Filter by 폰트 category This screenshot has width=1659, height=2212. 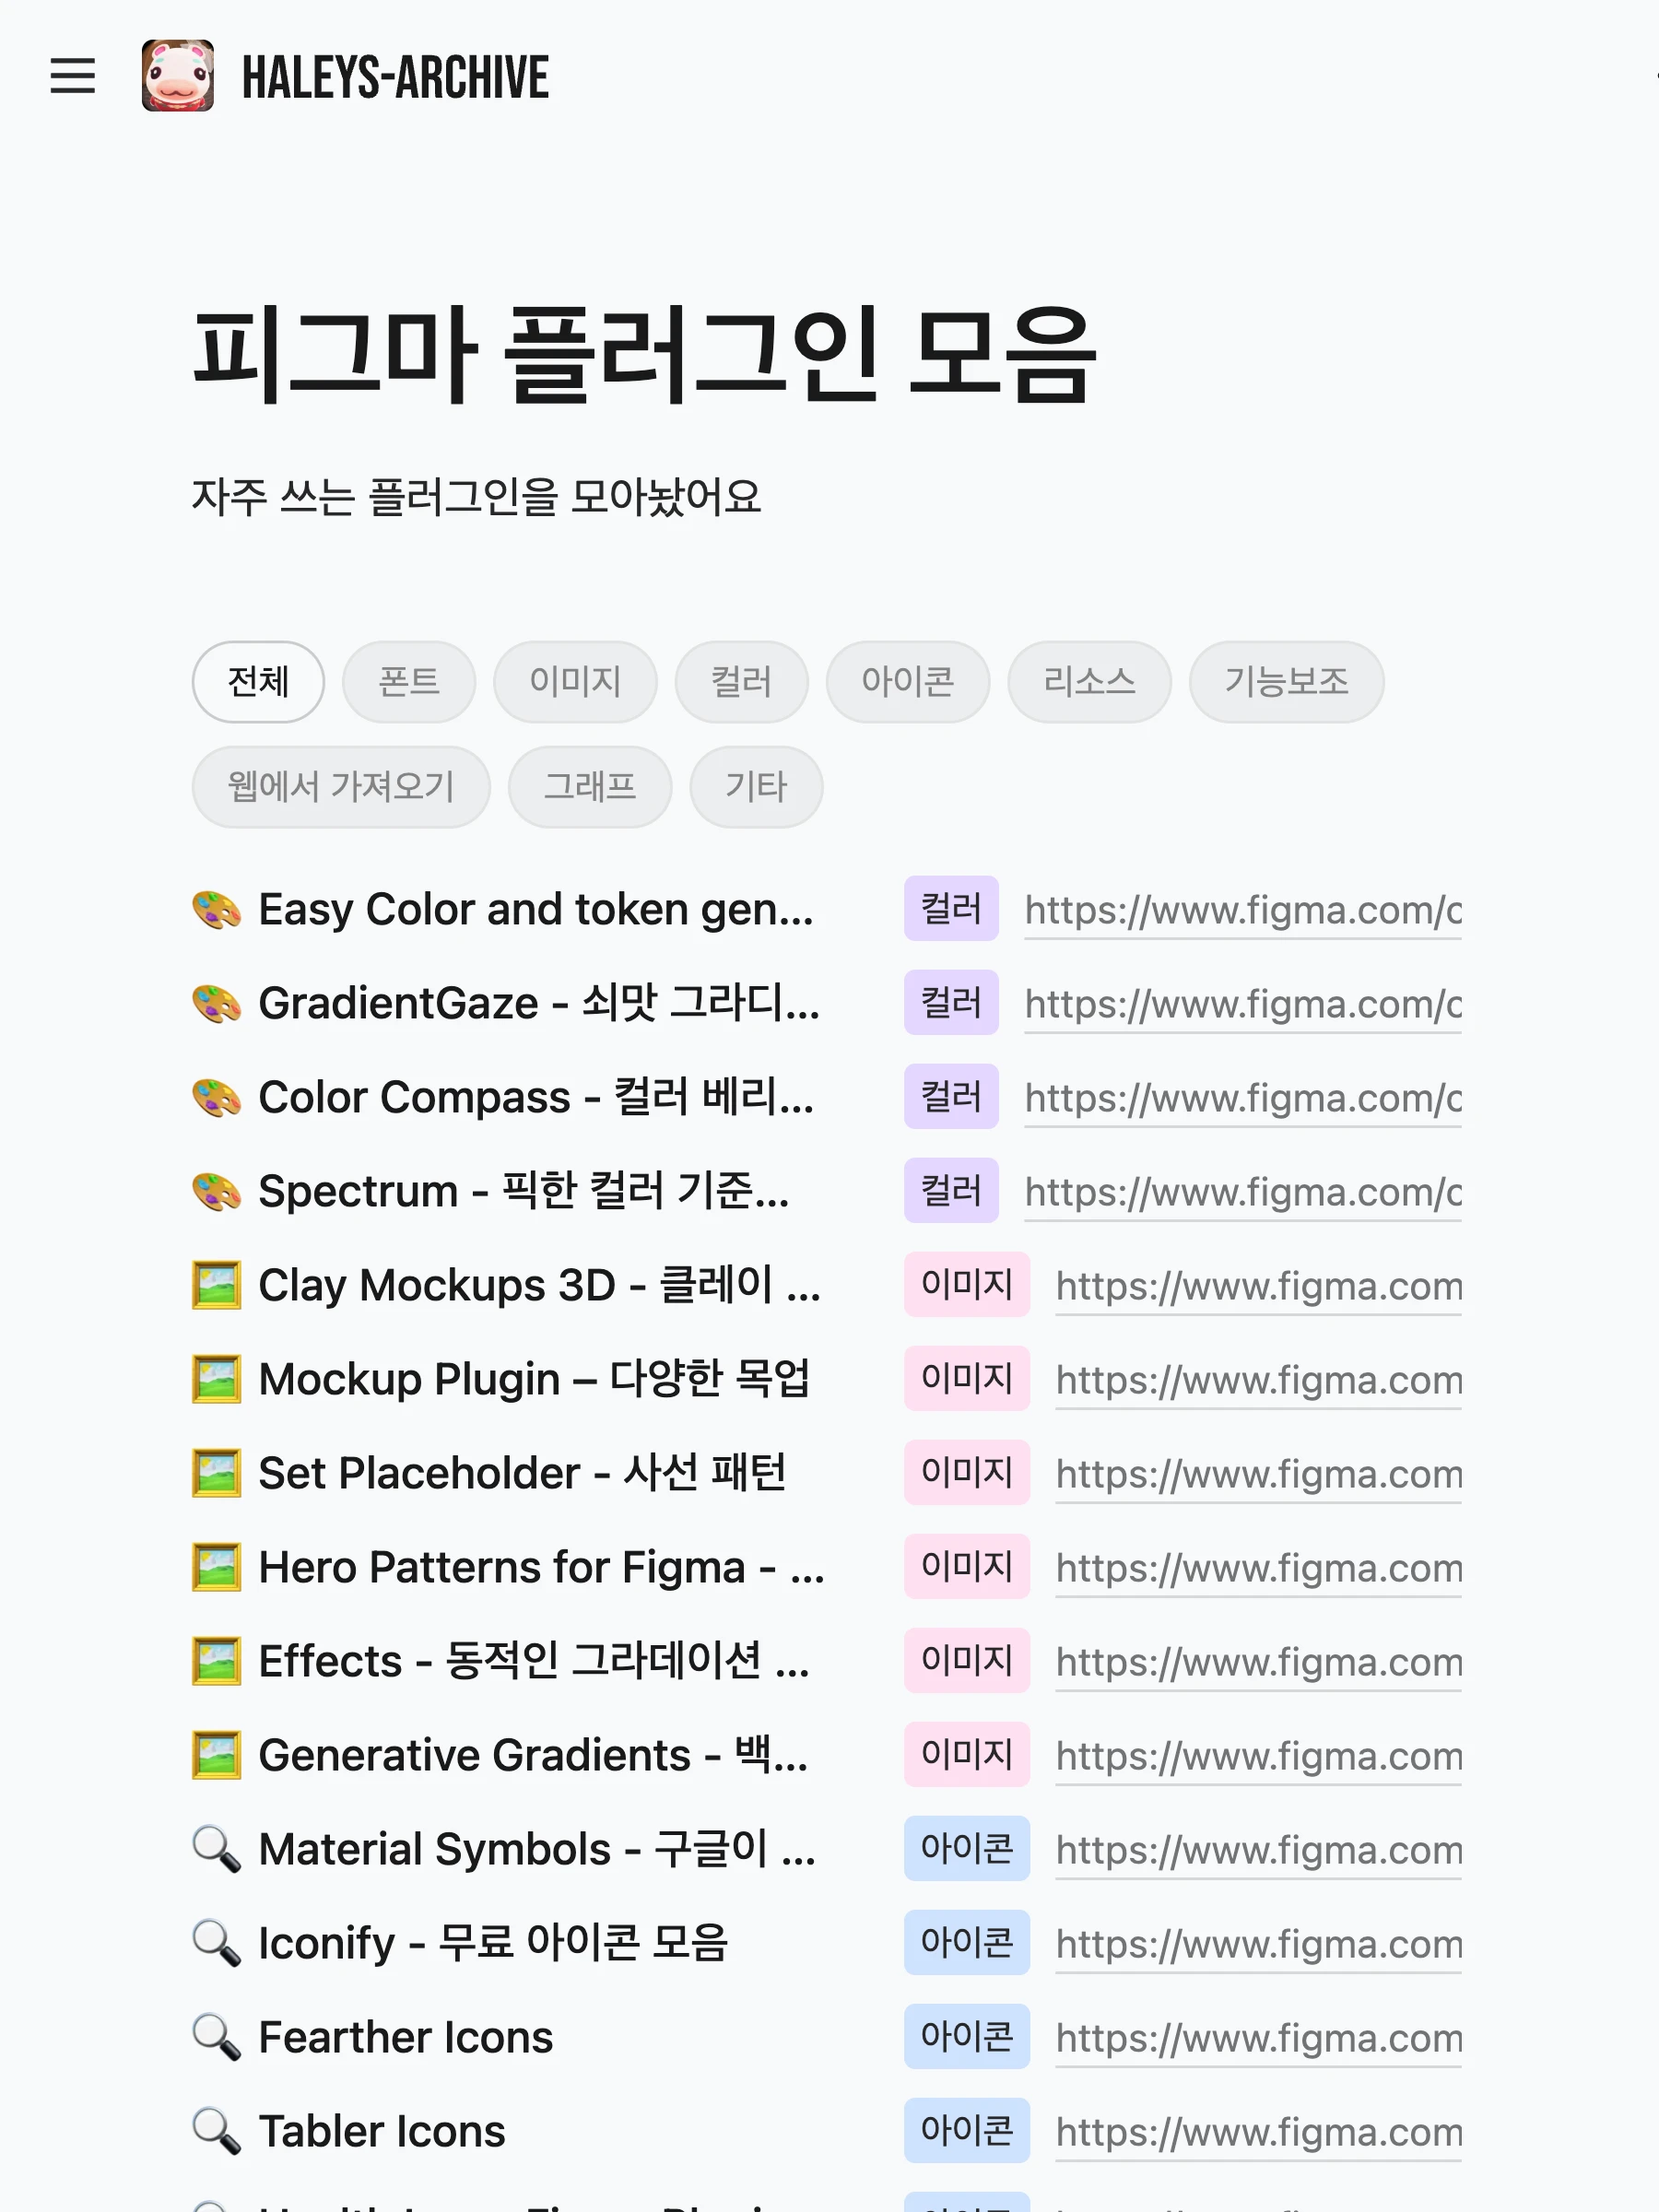tap(408, 682)
